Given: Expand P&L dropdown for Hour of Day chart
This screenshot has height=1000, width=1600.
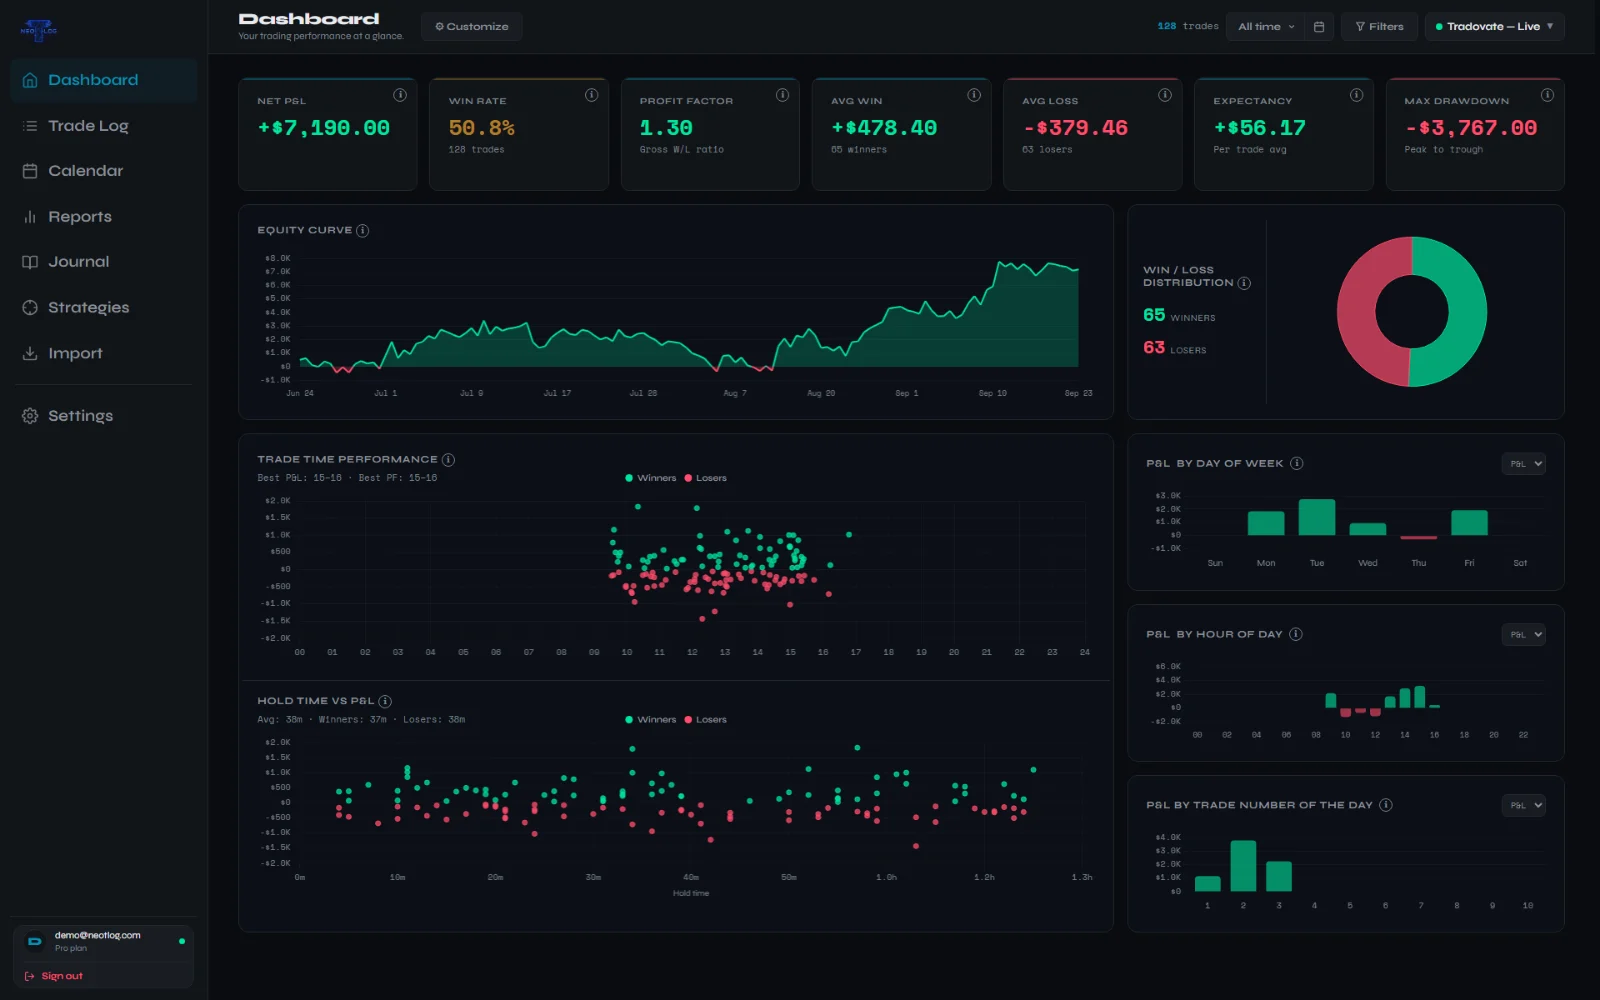Looking at the screenshot, I should (x=1523, y=635).
